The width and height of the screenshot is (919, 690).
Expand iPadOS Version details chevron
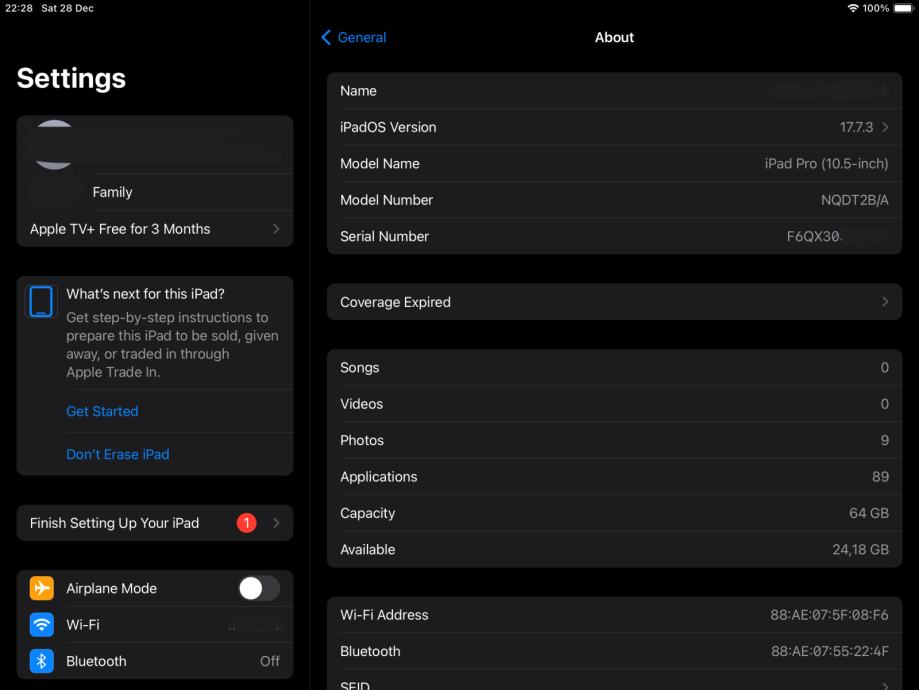[x=885, y=127]
